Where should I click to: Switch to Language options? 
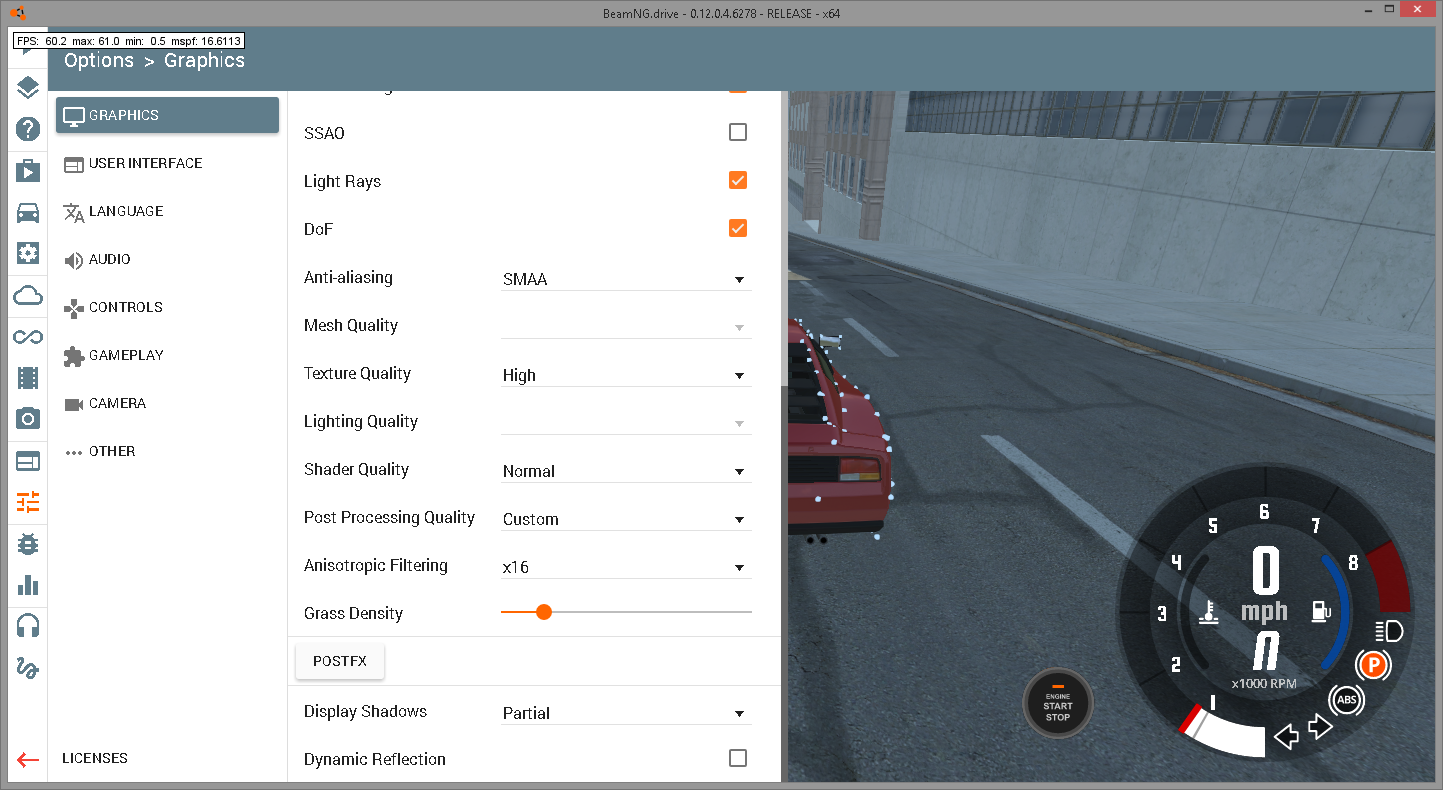(167, 211)
